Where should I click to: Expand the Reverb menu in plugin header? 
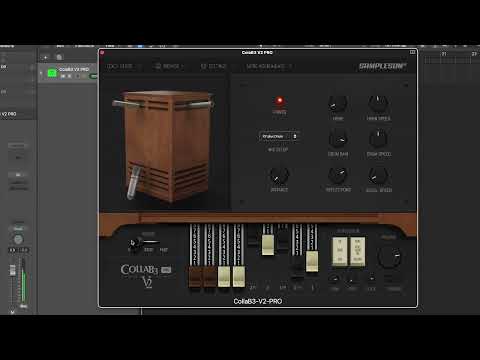point(170,66)
